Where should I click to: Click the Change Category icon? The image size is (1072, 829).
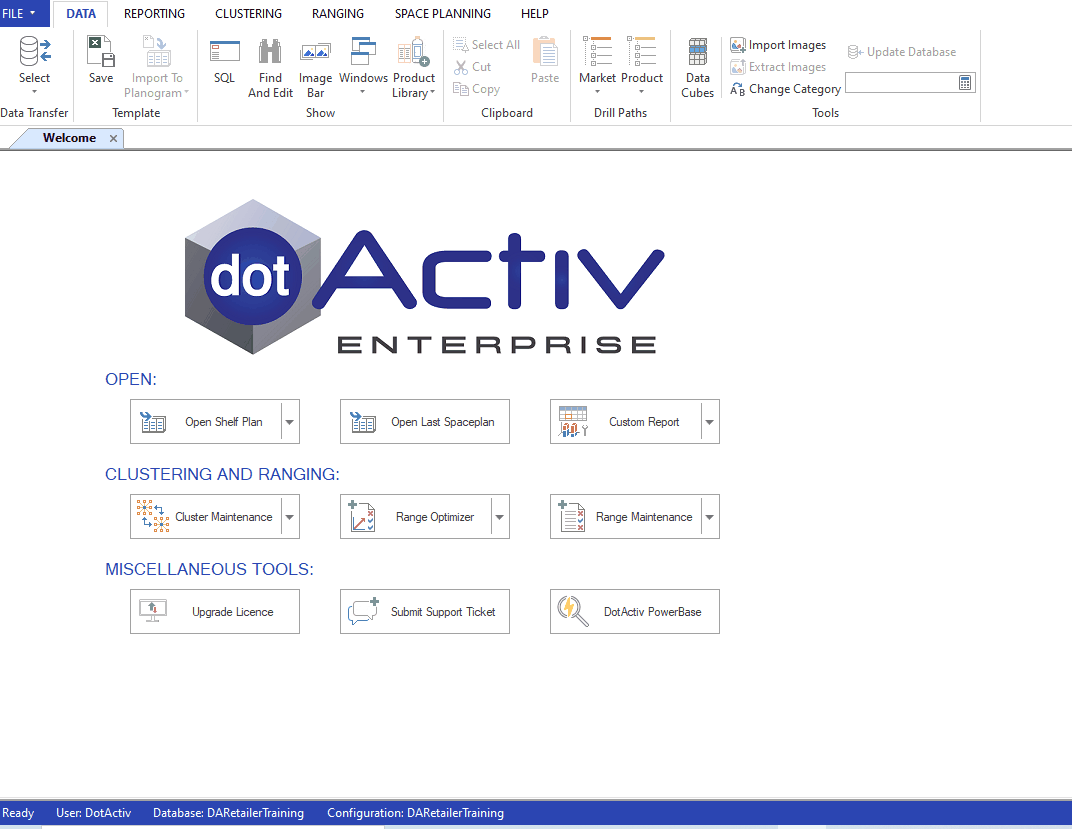[737, 89]
